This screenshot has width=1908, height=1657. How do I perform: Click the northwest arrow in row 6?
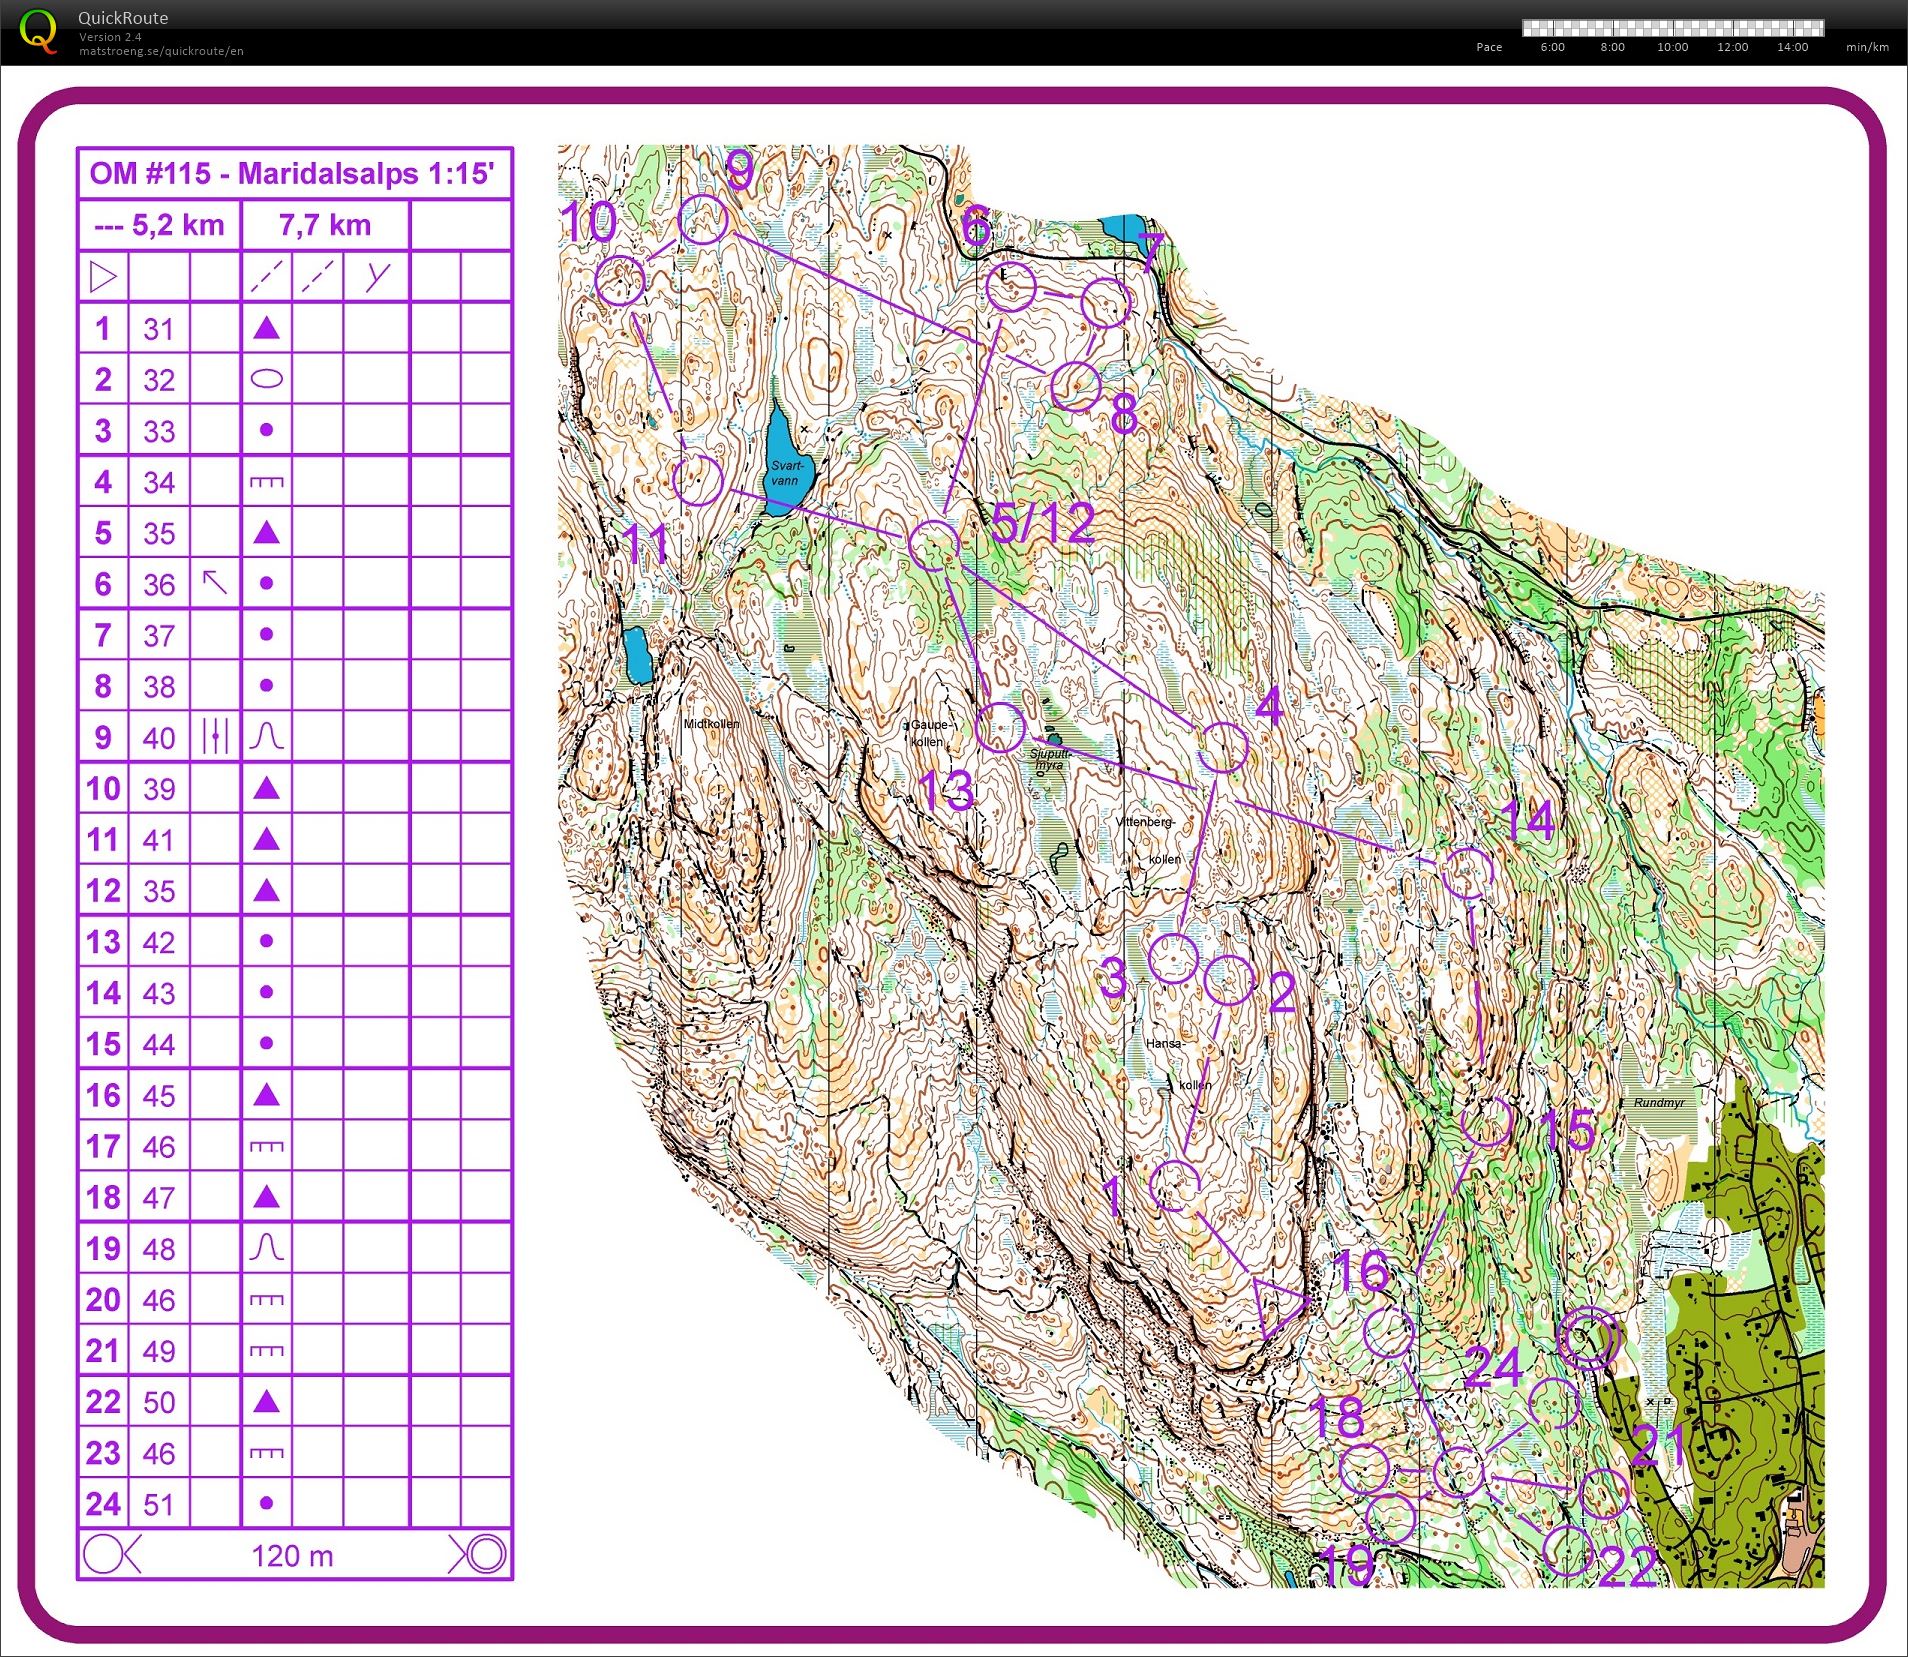[x=215, y=583]
